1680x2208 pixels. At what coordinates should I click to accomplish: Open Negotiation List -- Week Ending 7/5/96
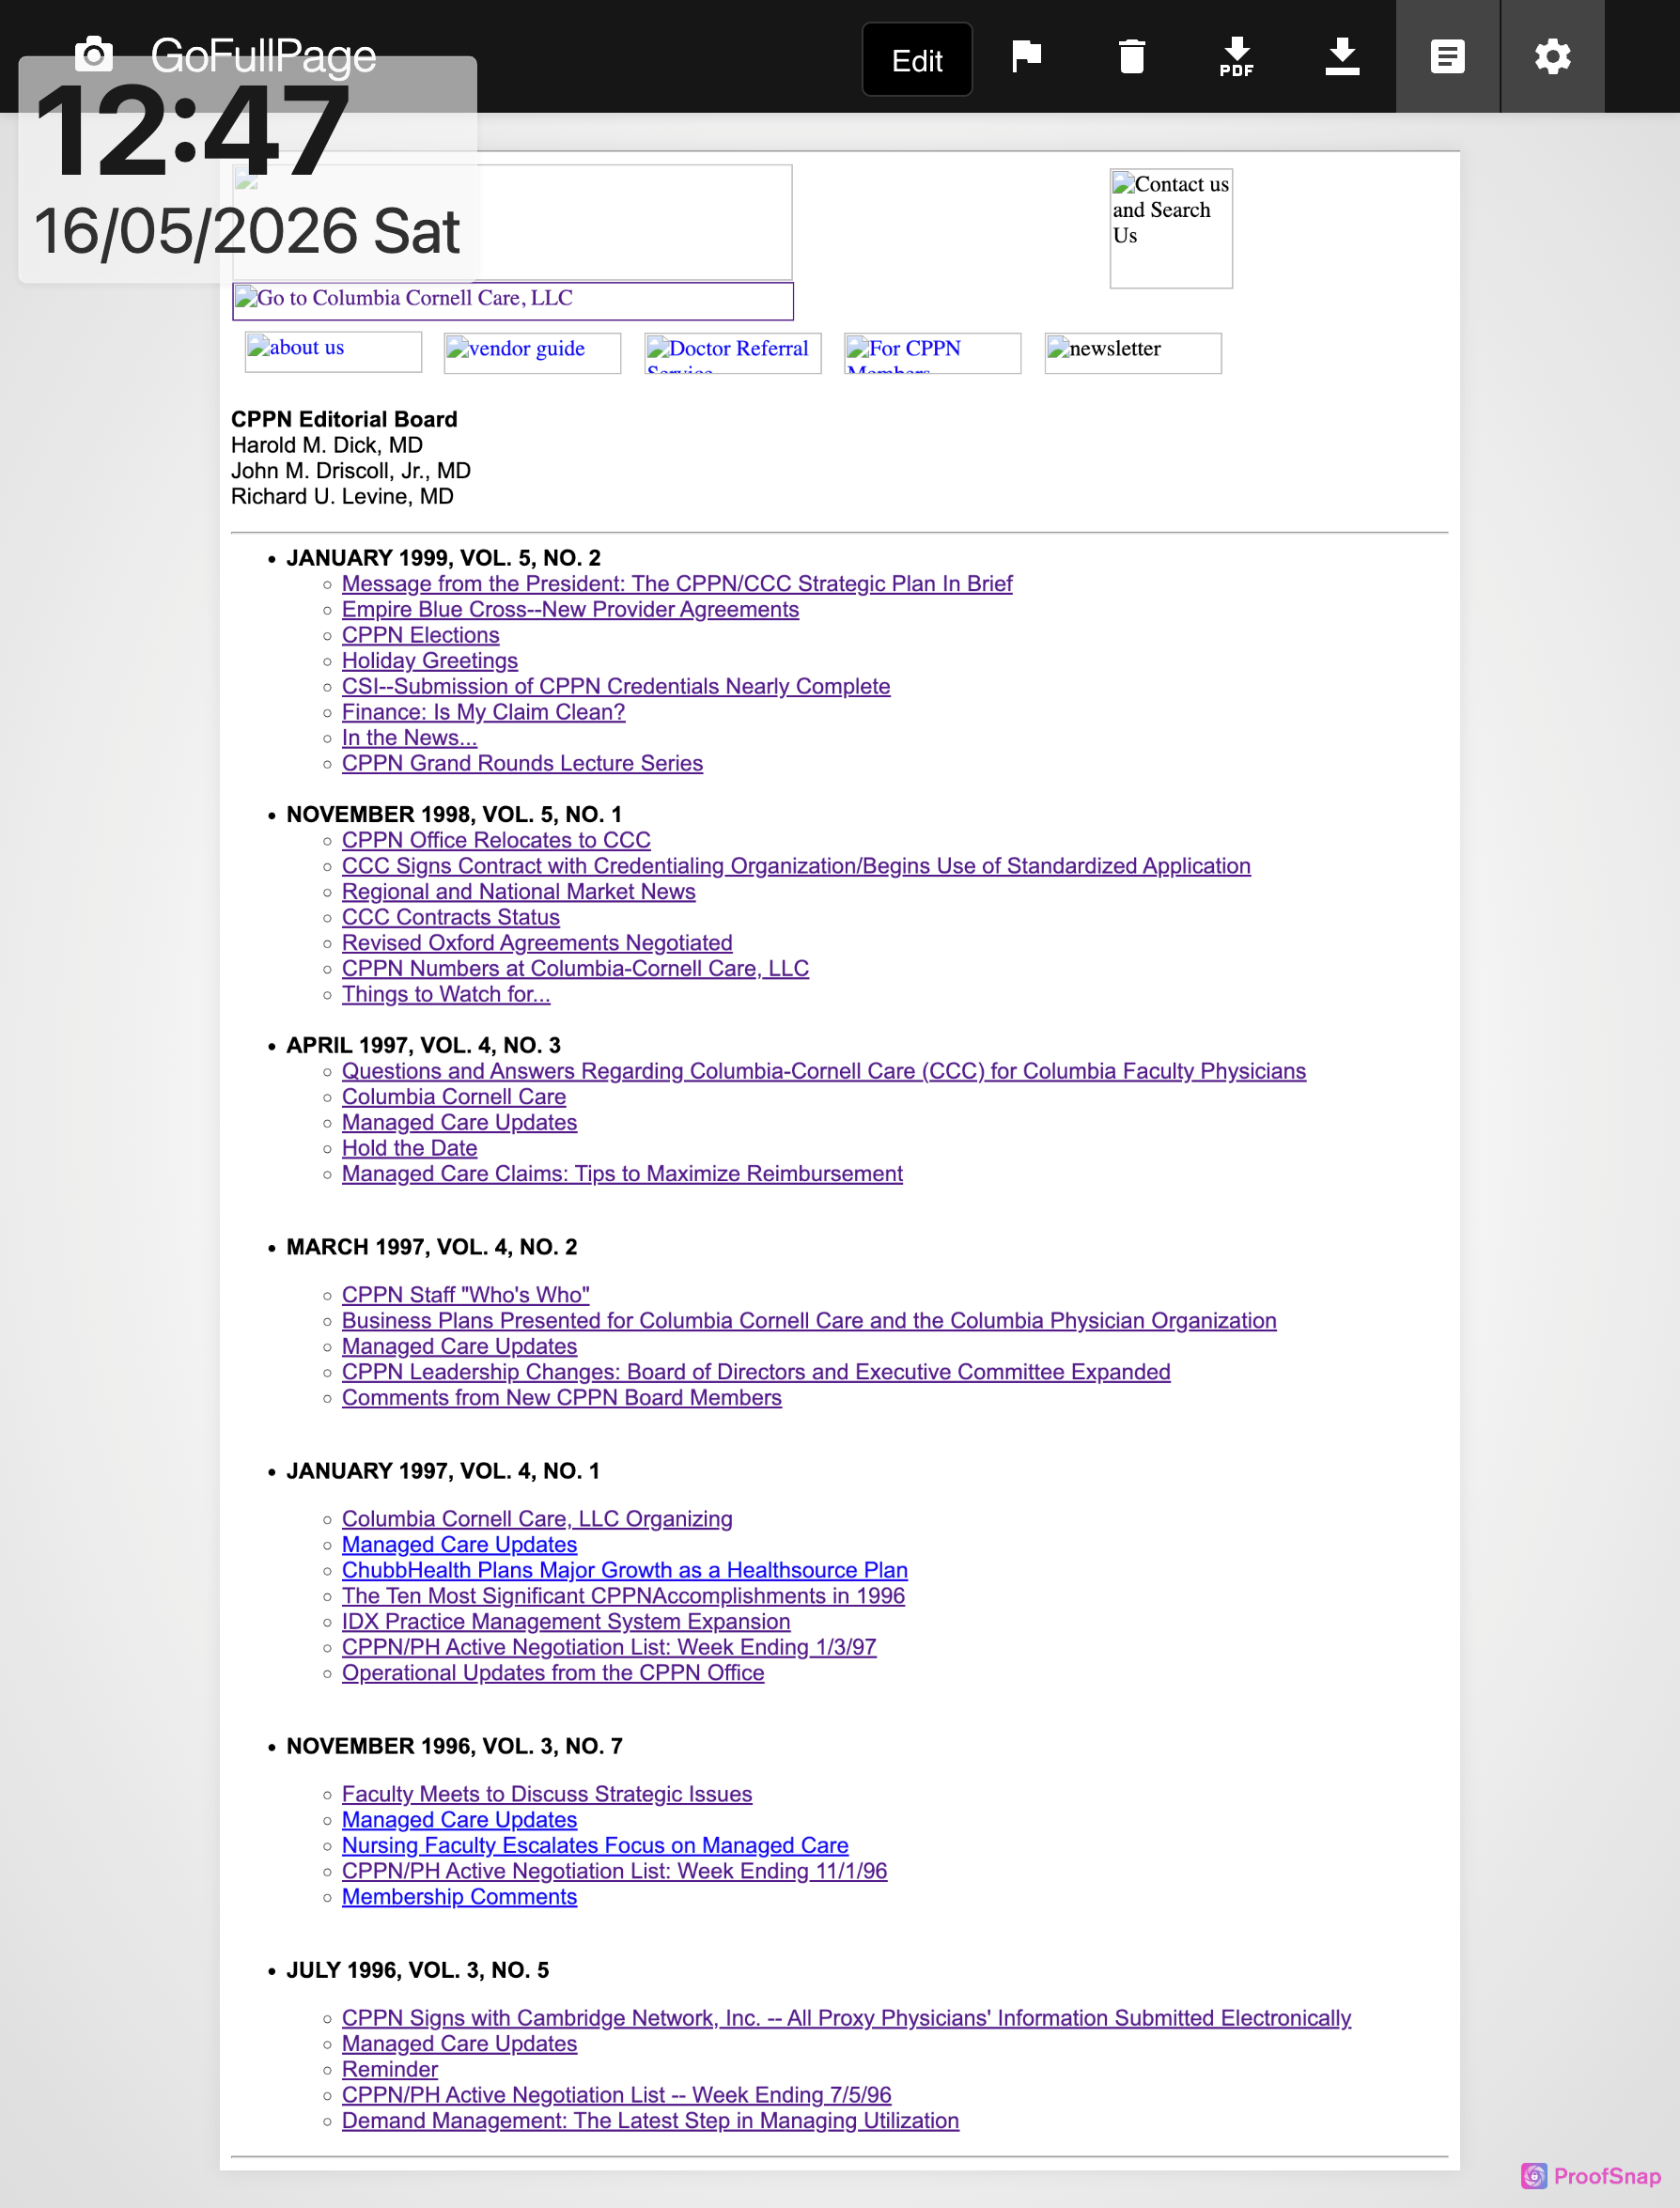616,2095
